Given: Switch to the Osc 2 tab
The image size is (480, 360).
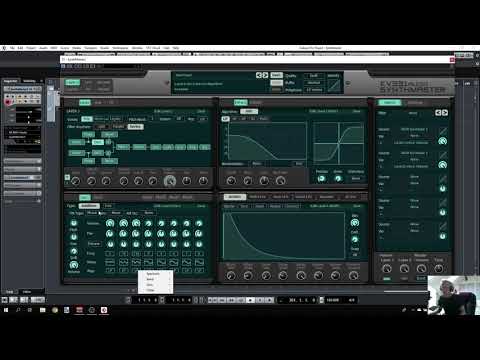Looking at the screenshot, I should click(x=97, y=197).
